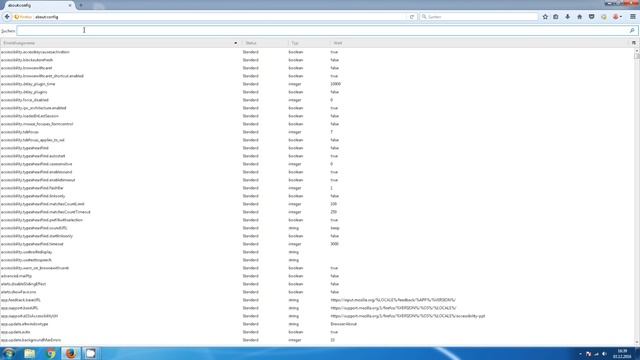Click the magnifier icon in about:config search field
Image resolution: width=640 pixels, height=360 pixels.
tap(632, 31)
